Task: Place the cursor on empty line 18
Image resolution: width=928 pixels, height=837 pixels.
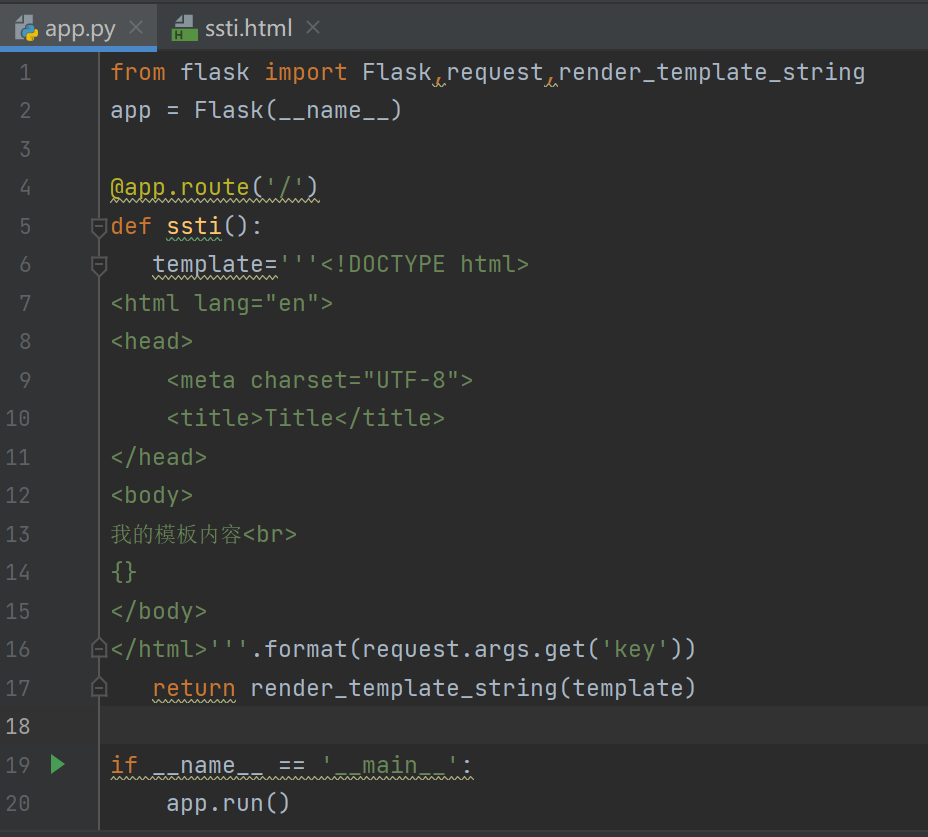Action: coord(513,726)
